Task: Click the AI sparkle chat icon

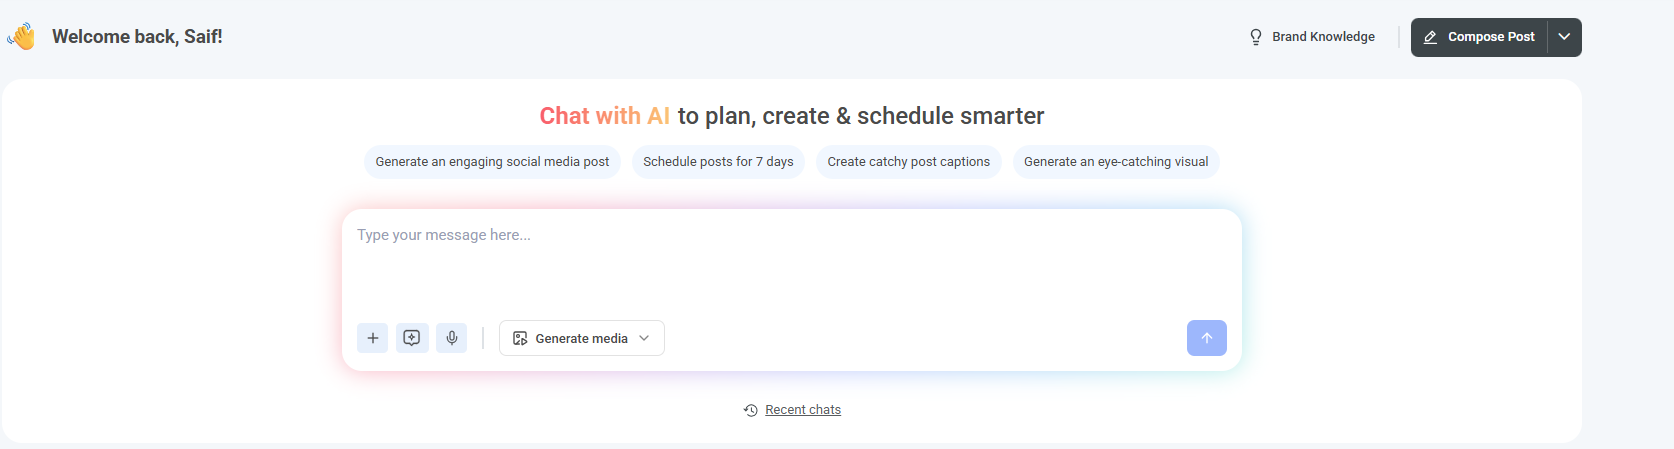Action: (x=412, y=338)
